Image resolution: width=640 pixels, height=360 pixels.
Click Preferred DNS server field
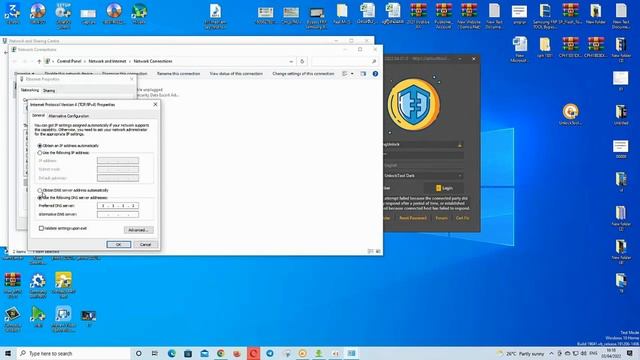coord(118,206)
